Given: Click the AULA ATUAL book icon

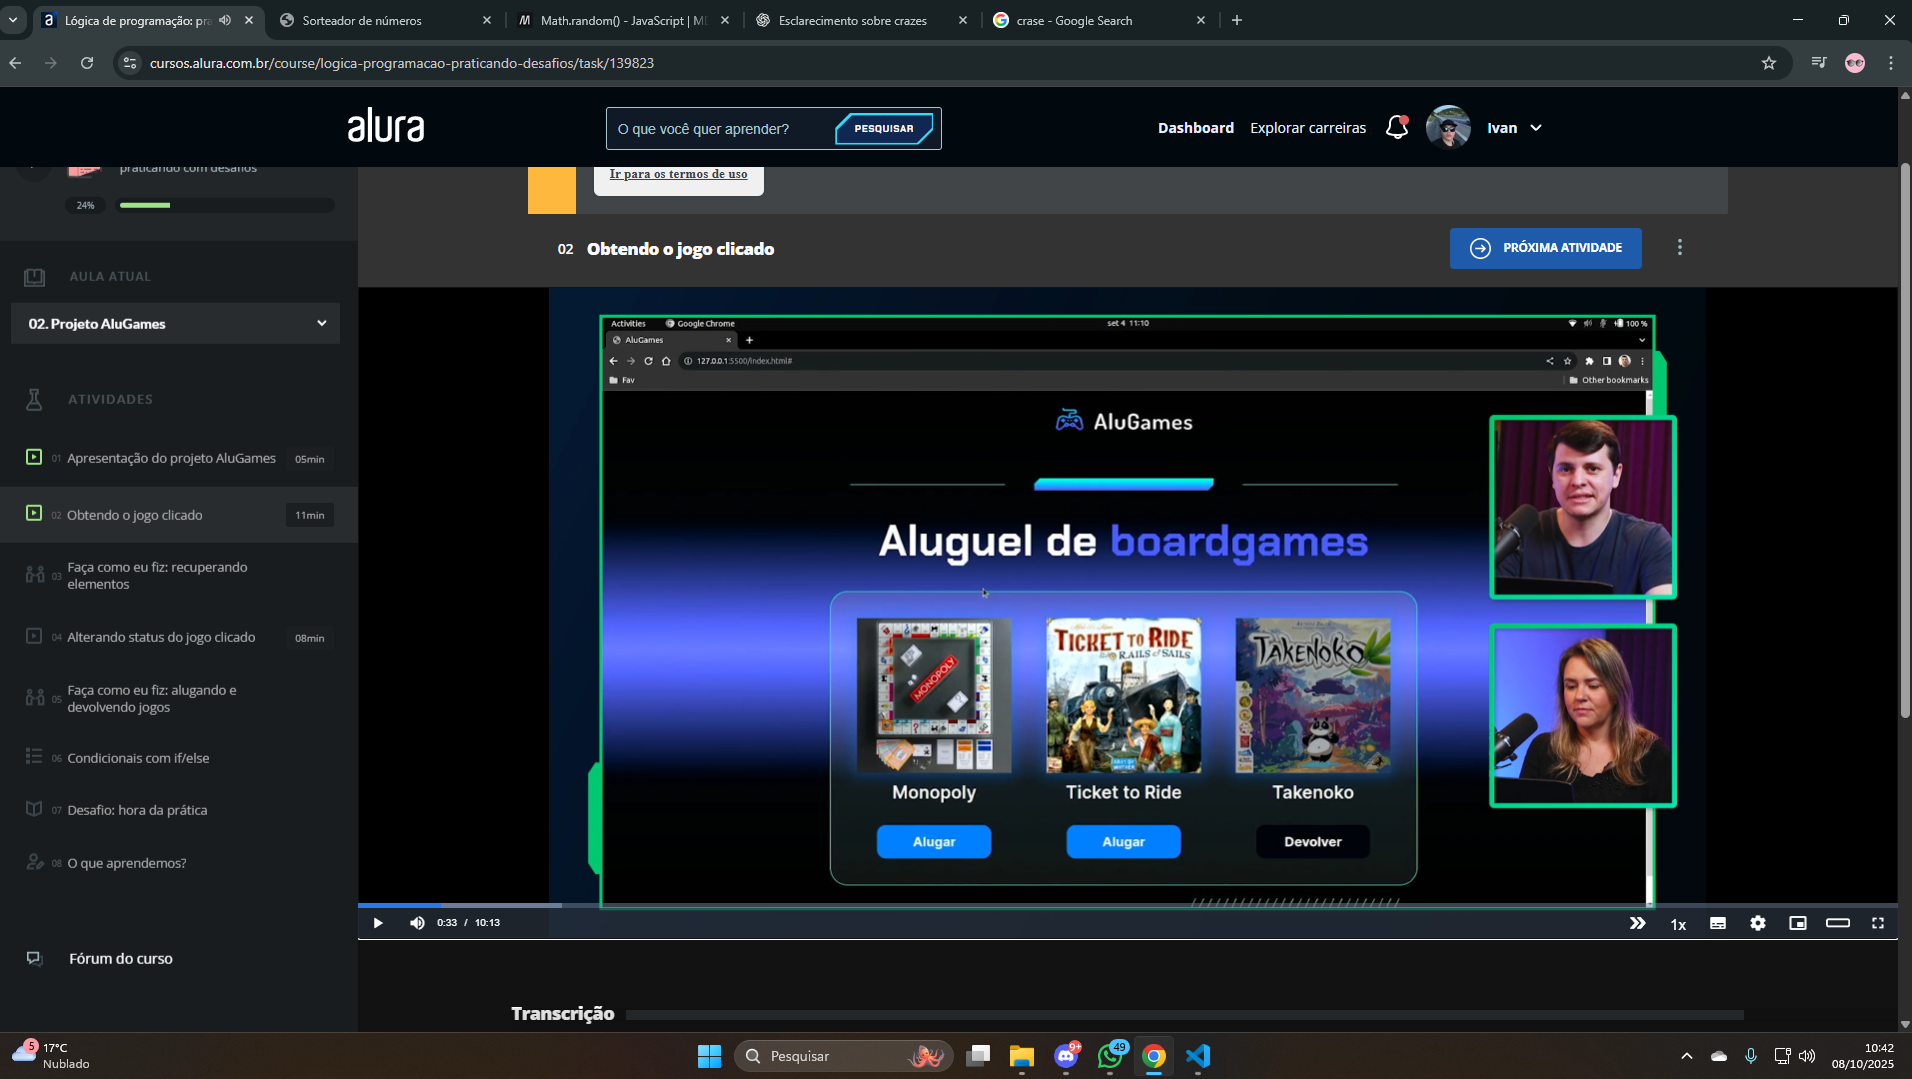Looking at the screenshot, I should [x=34, y=276].
